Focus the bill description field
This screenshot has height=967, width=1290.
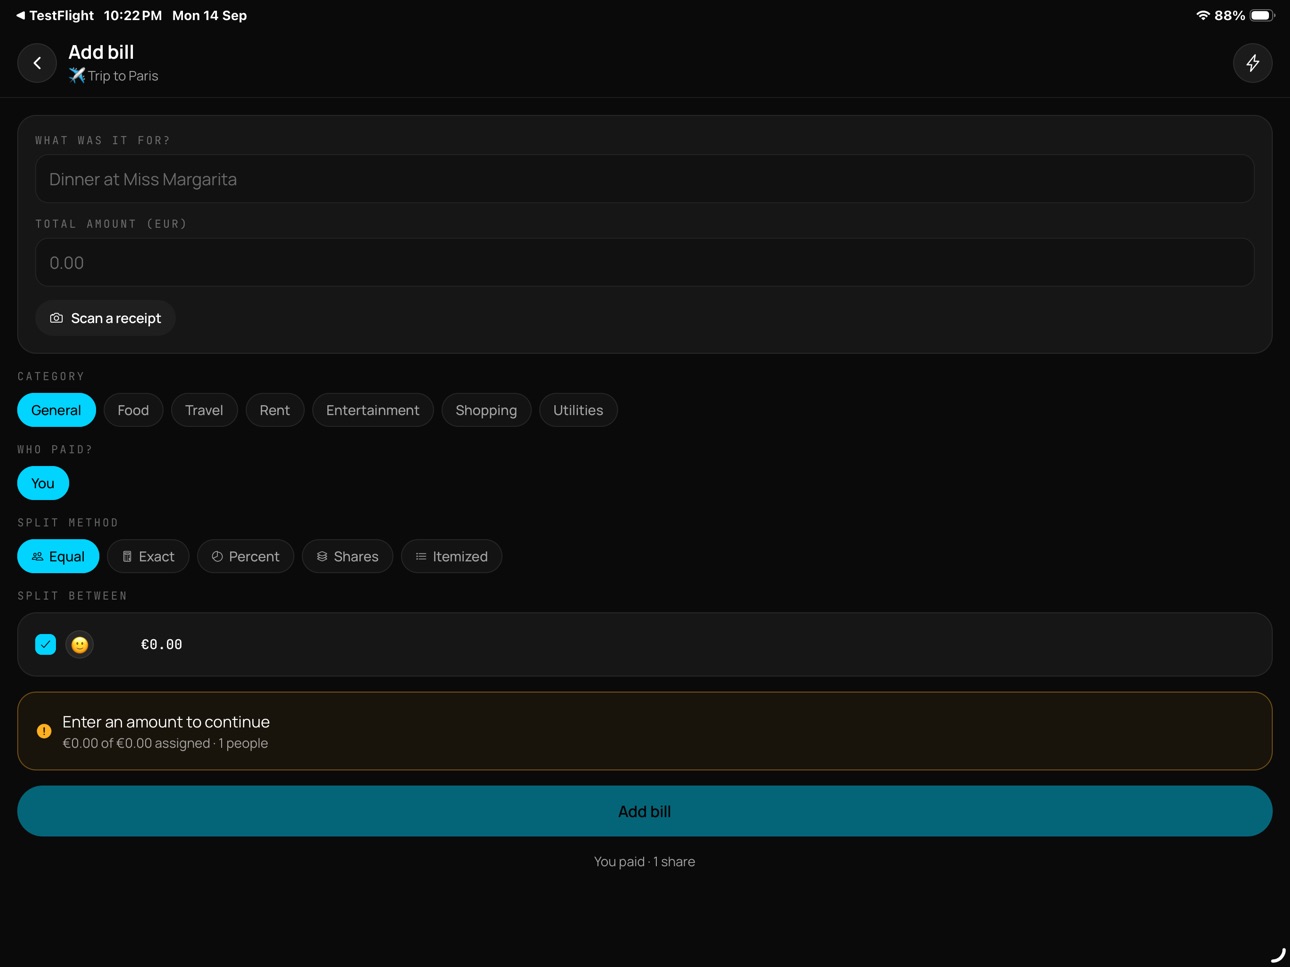645,179
